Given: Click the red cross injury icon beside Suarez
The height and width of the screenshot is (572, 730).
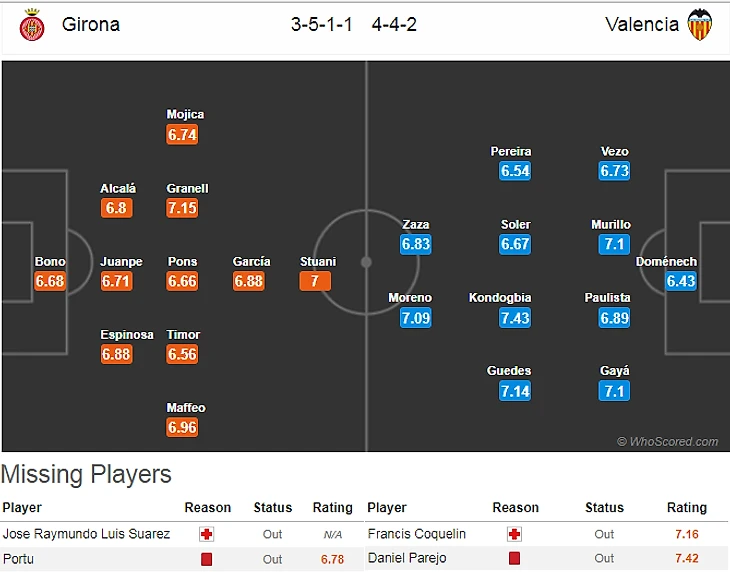Looking at the screenshot, I should point(207,534).
